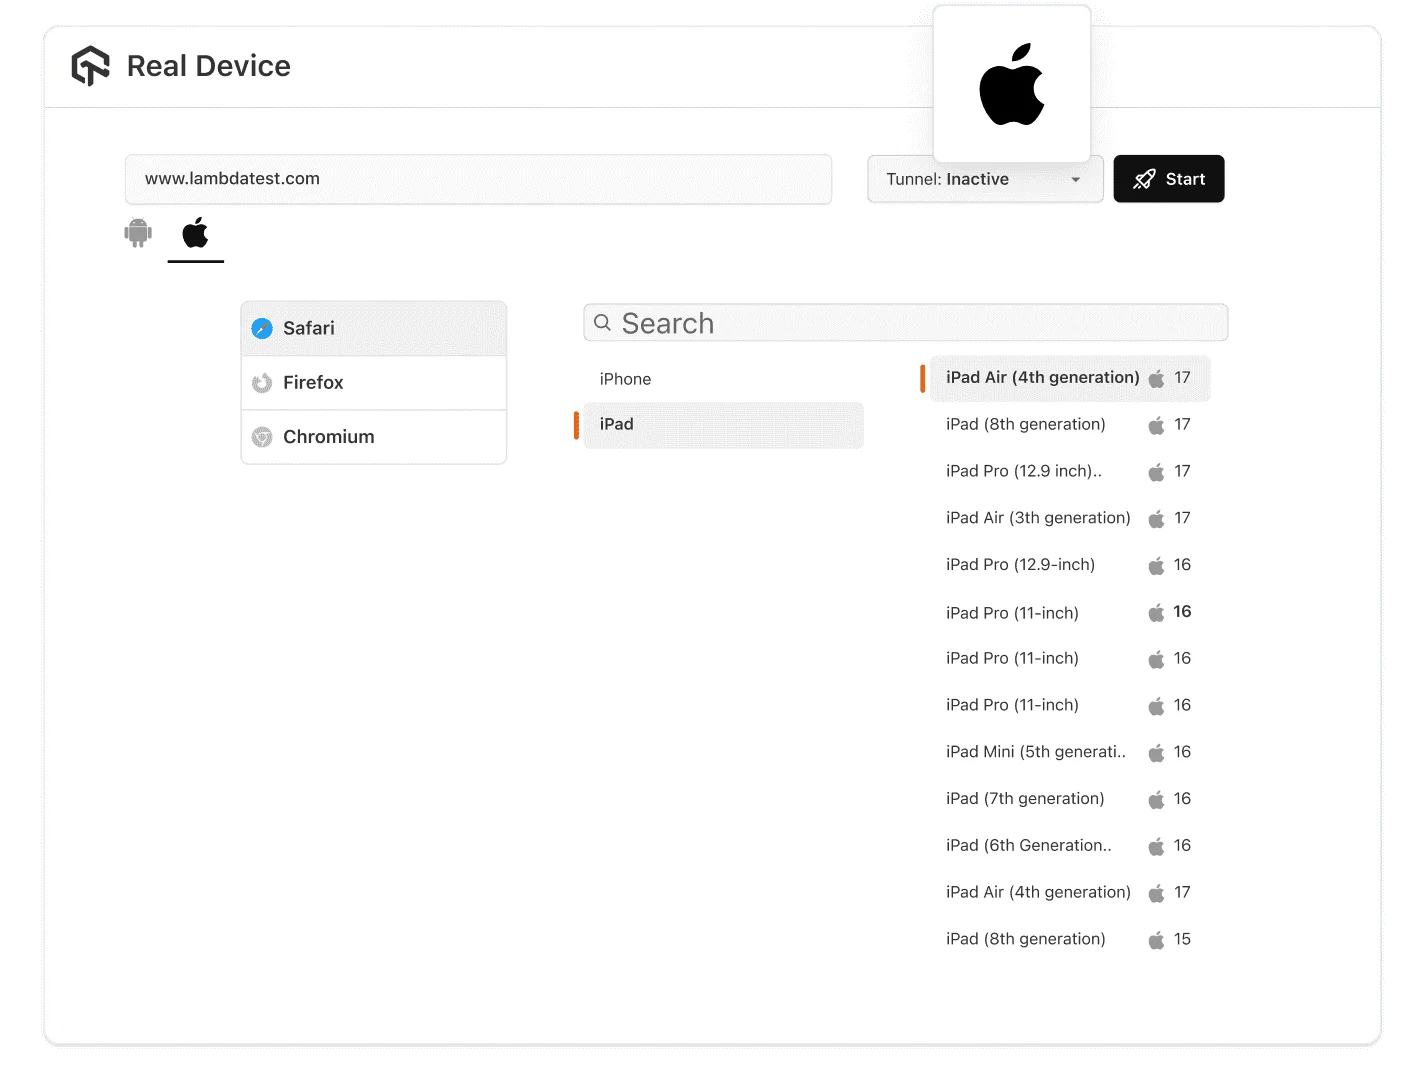Image resolution: width=1424 pixels, height=1068 pixels.
Task: Select iPad Air (4th generation) version 17 highlighted
Action: 1070,378
